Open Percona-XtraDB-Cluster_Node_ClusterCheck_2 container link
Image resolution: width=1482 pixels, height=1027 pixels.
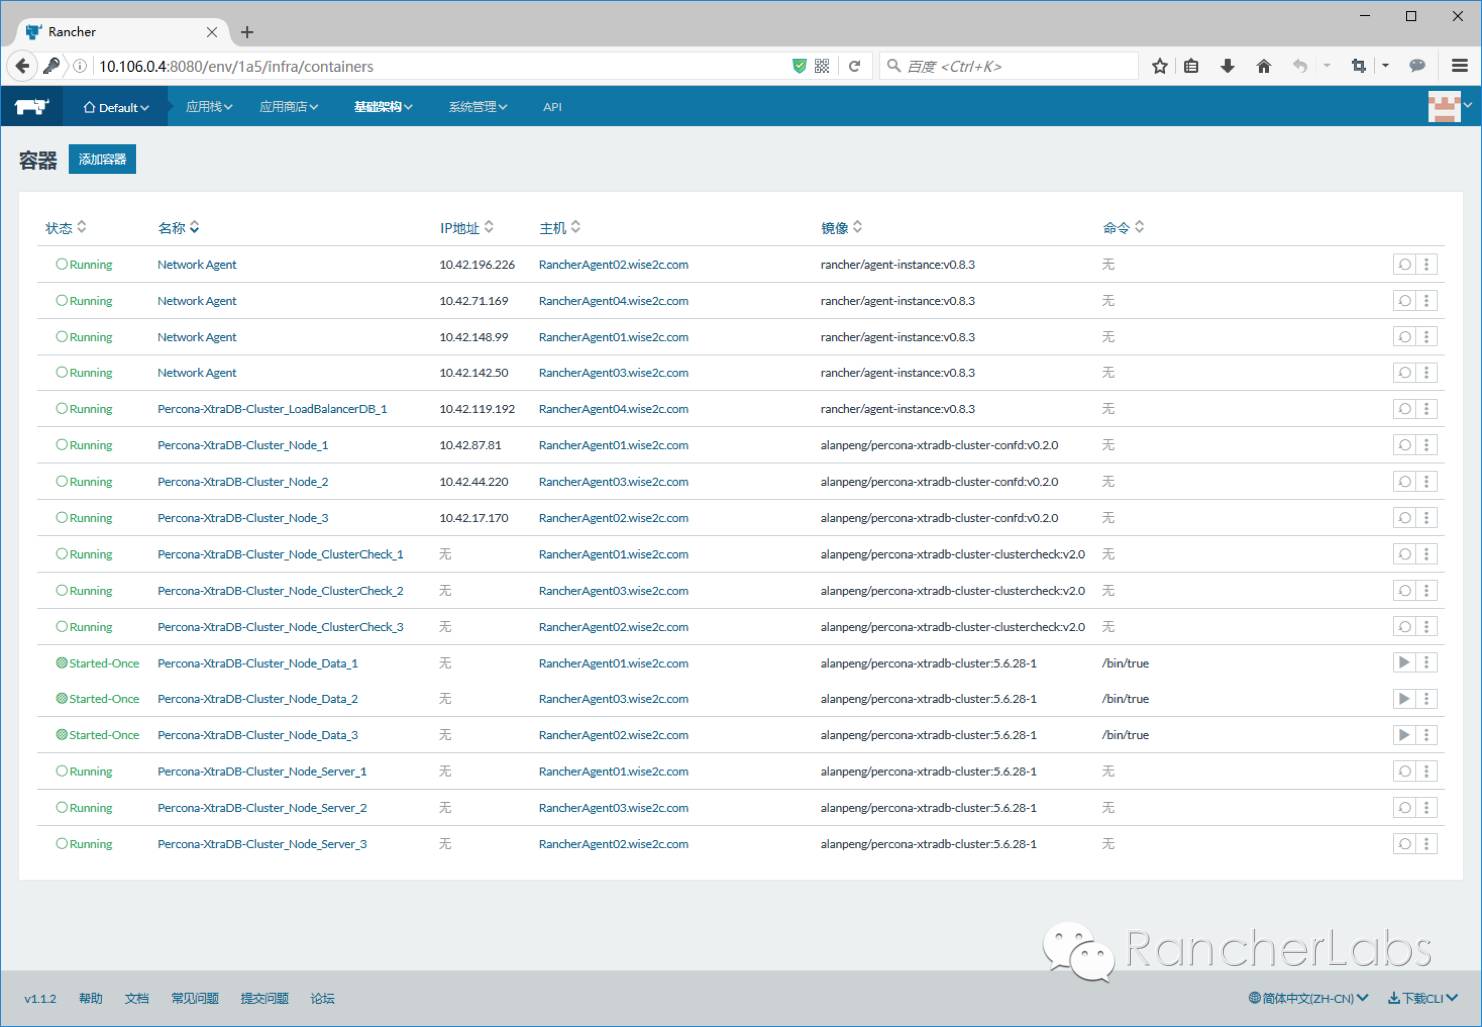(280, 591)
